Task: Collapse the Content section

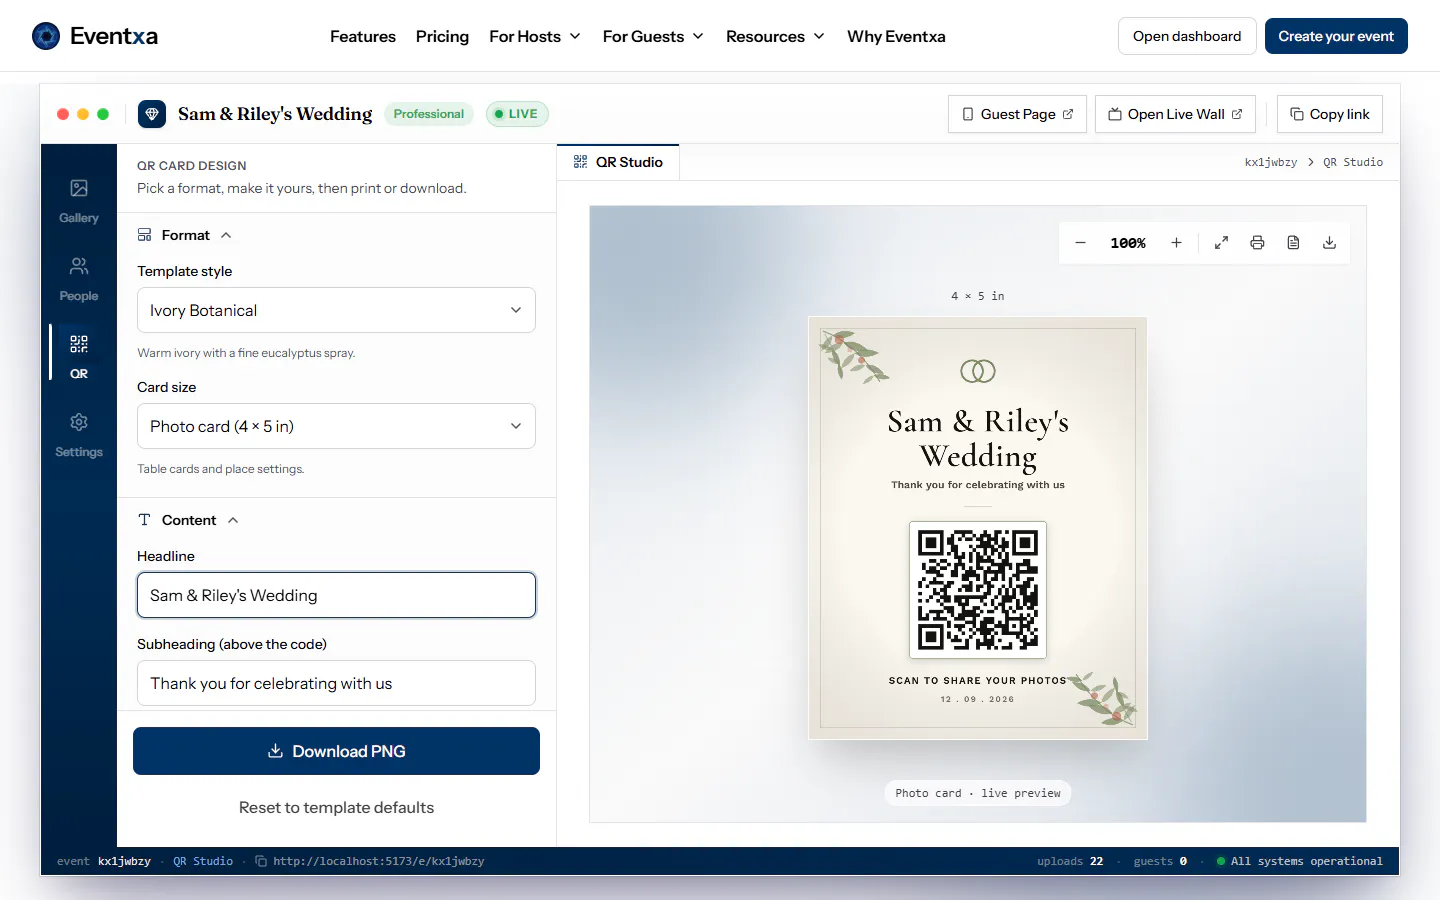Action: tap(188, 520)
